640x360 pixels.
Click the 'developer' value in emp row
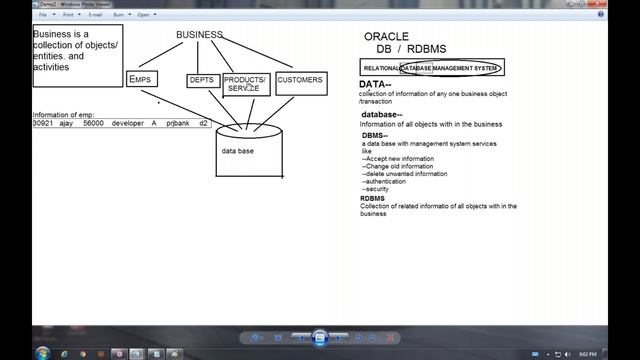click(x=128, y=123)
